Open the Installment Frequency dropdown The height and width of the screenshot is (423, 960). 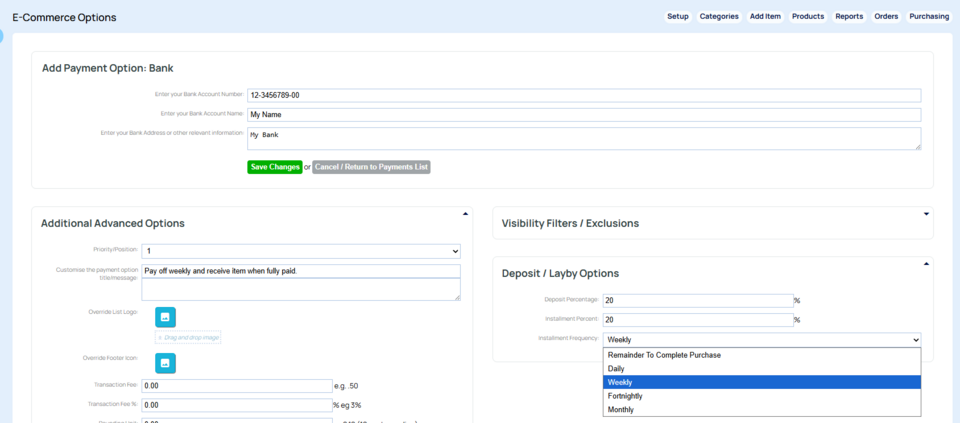coord(762,340)
